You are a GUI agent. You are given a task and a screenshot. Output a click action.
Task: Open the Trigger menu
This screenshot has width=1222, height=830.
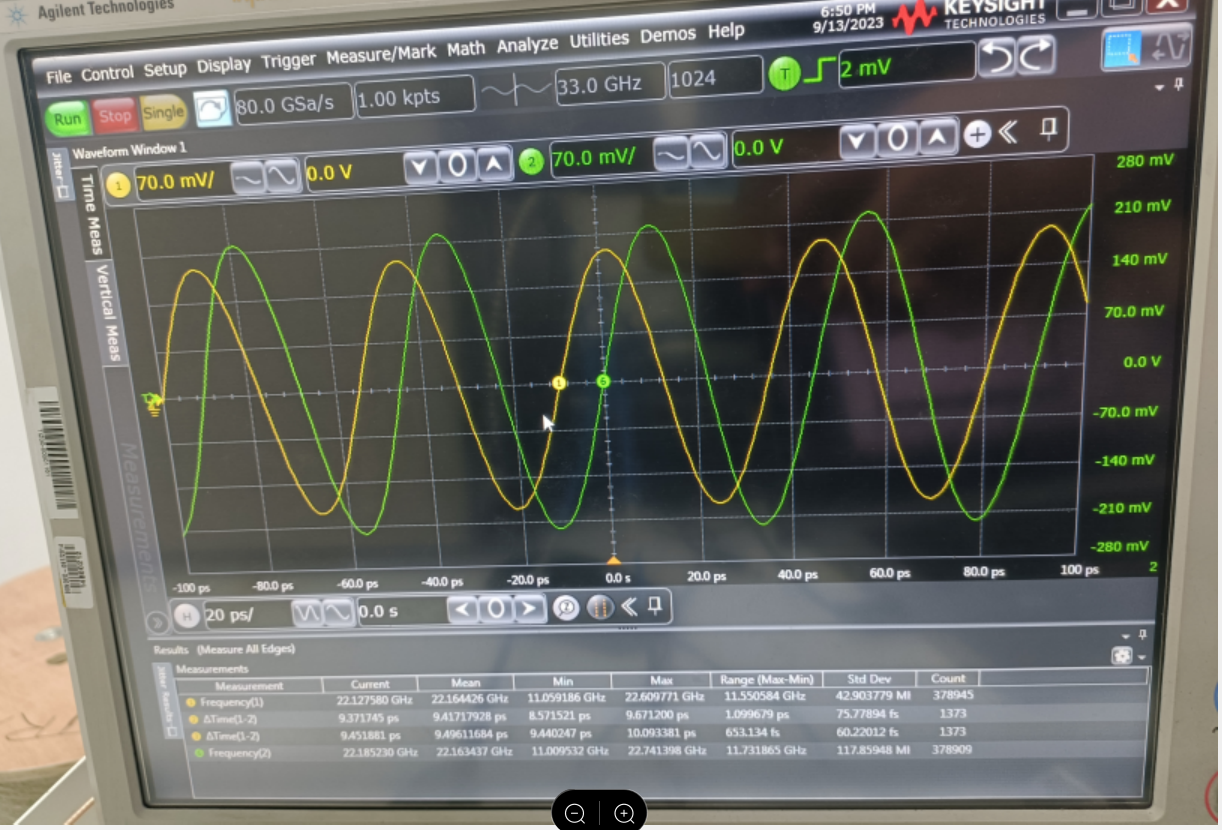[x=288, y=62]
